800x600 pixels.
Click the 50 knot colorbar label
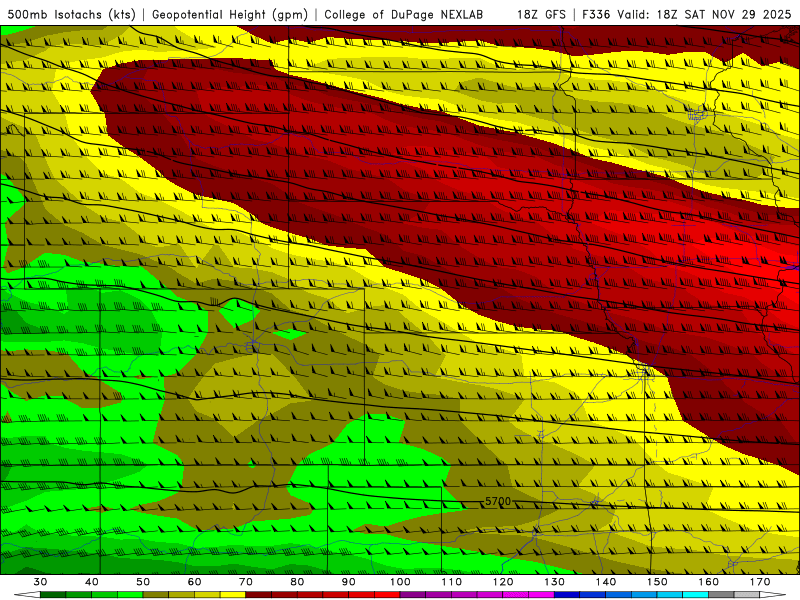click(x=143, y=582)
